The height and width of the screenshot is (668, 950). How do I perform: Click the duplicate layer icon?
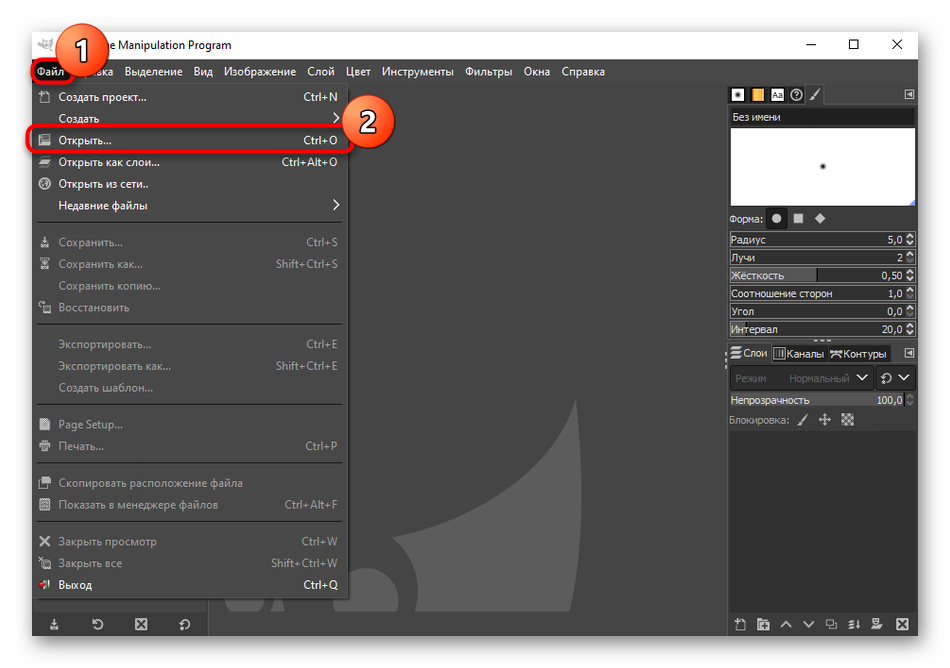pos(832,625)
